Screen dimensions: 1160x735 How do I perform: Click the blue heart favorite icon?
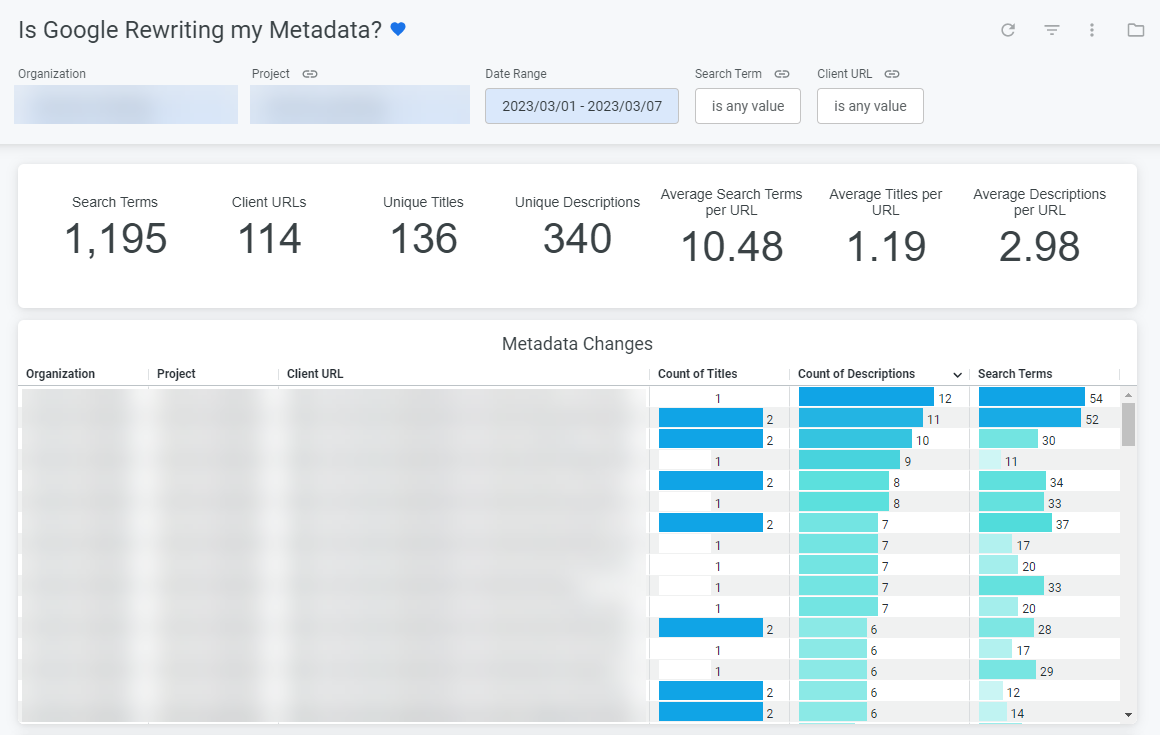(398, 30)
